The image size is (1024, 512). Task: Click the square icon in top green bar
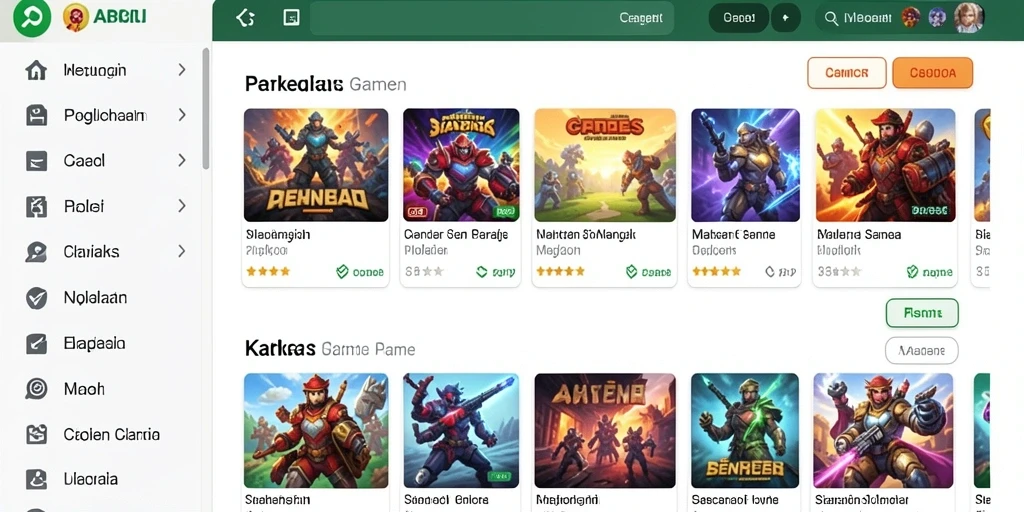tap(291, 18)
